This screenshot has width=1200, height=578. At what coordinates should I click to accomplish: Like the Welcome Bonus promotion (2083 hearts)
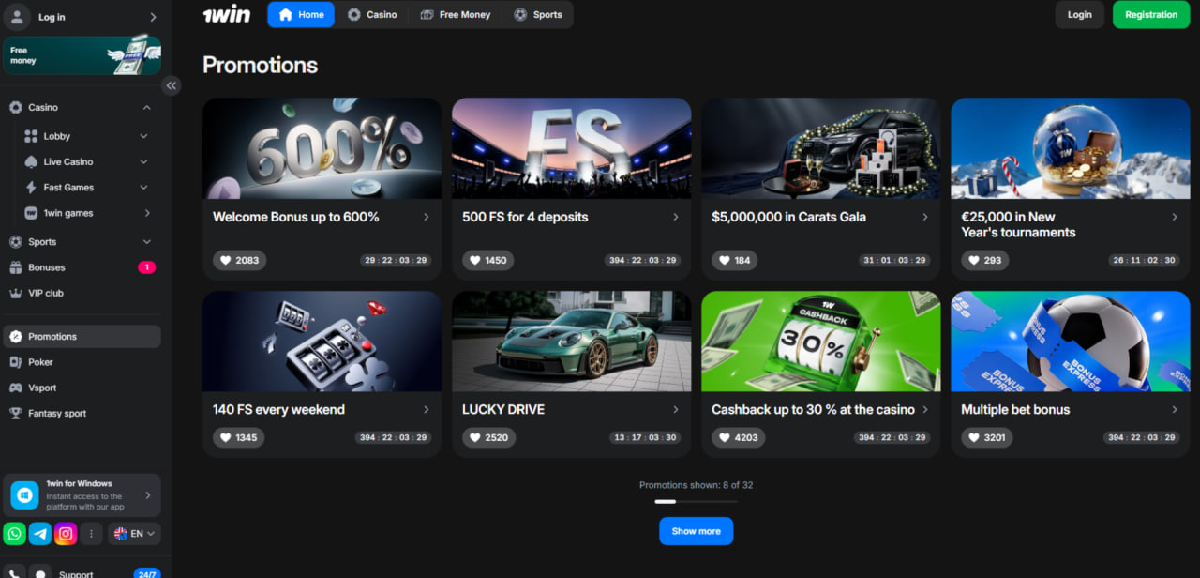pyautogui.click(x=239, y=260)
